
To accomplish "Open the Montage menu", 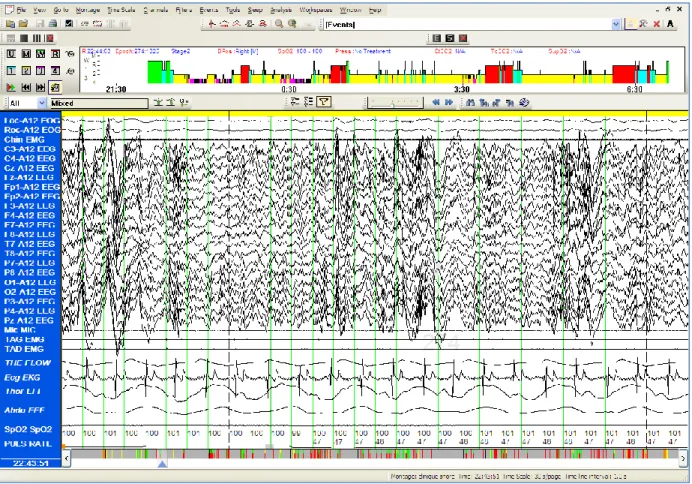I will (87, 10).
